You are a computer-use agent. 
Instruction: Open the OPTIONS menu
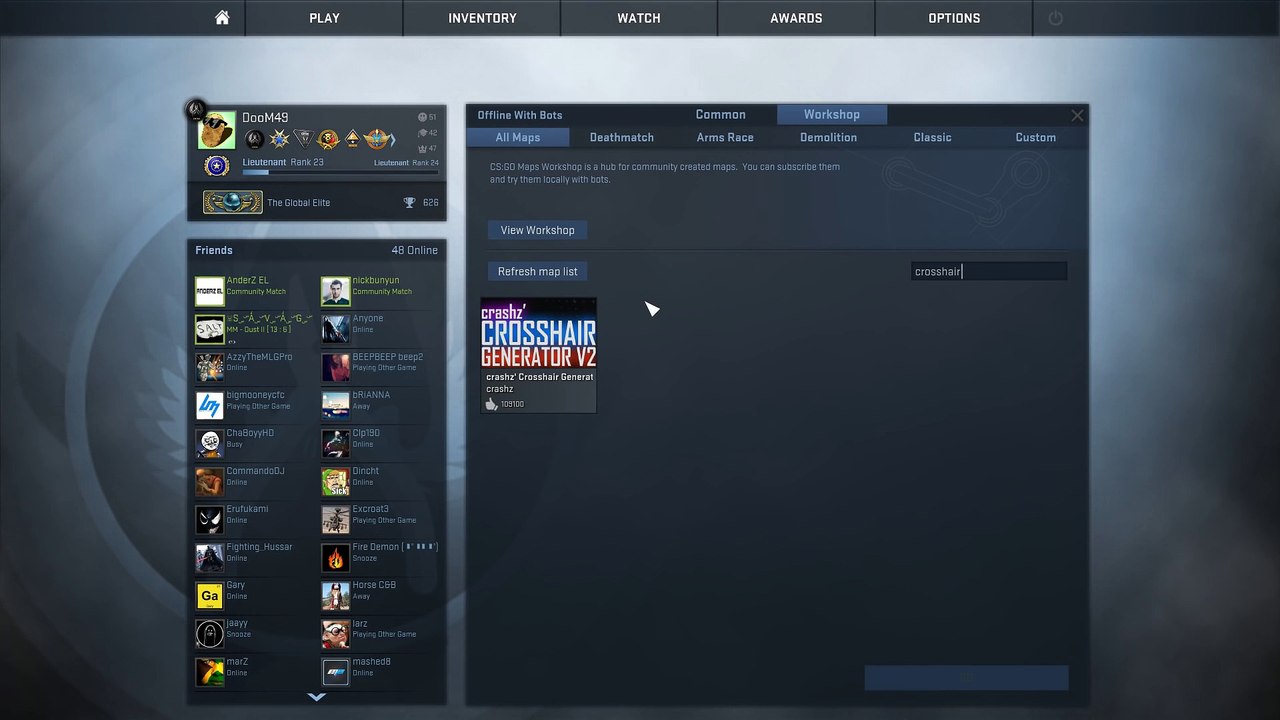pyautogui.click(x=954, y=18)
